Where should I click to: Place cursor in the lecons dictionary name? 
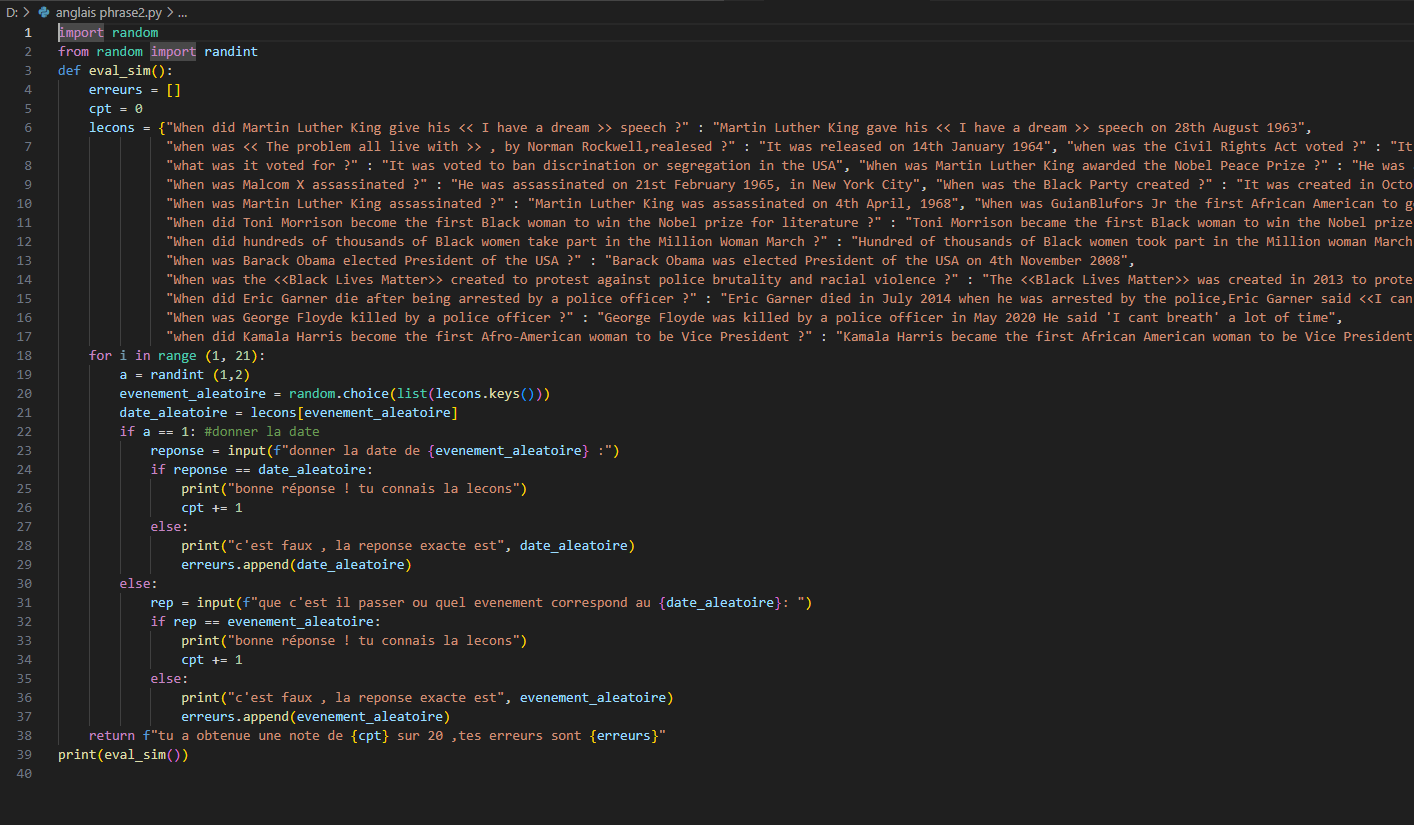coord(114,127)
